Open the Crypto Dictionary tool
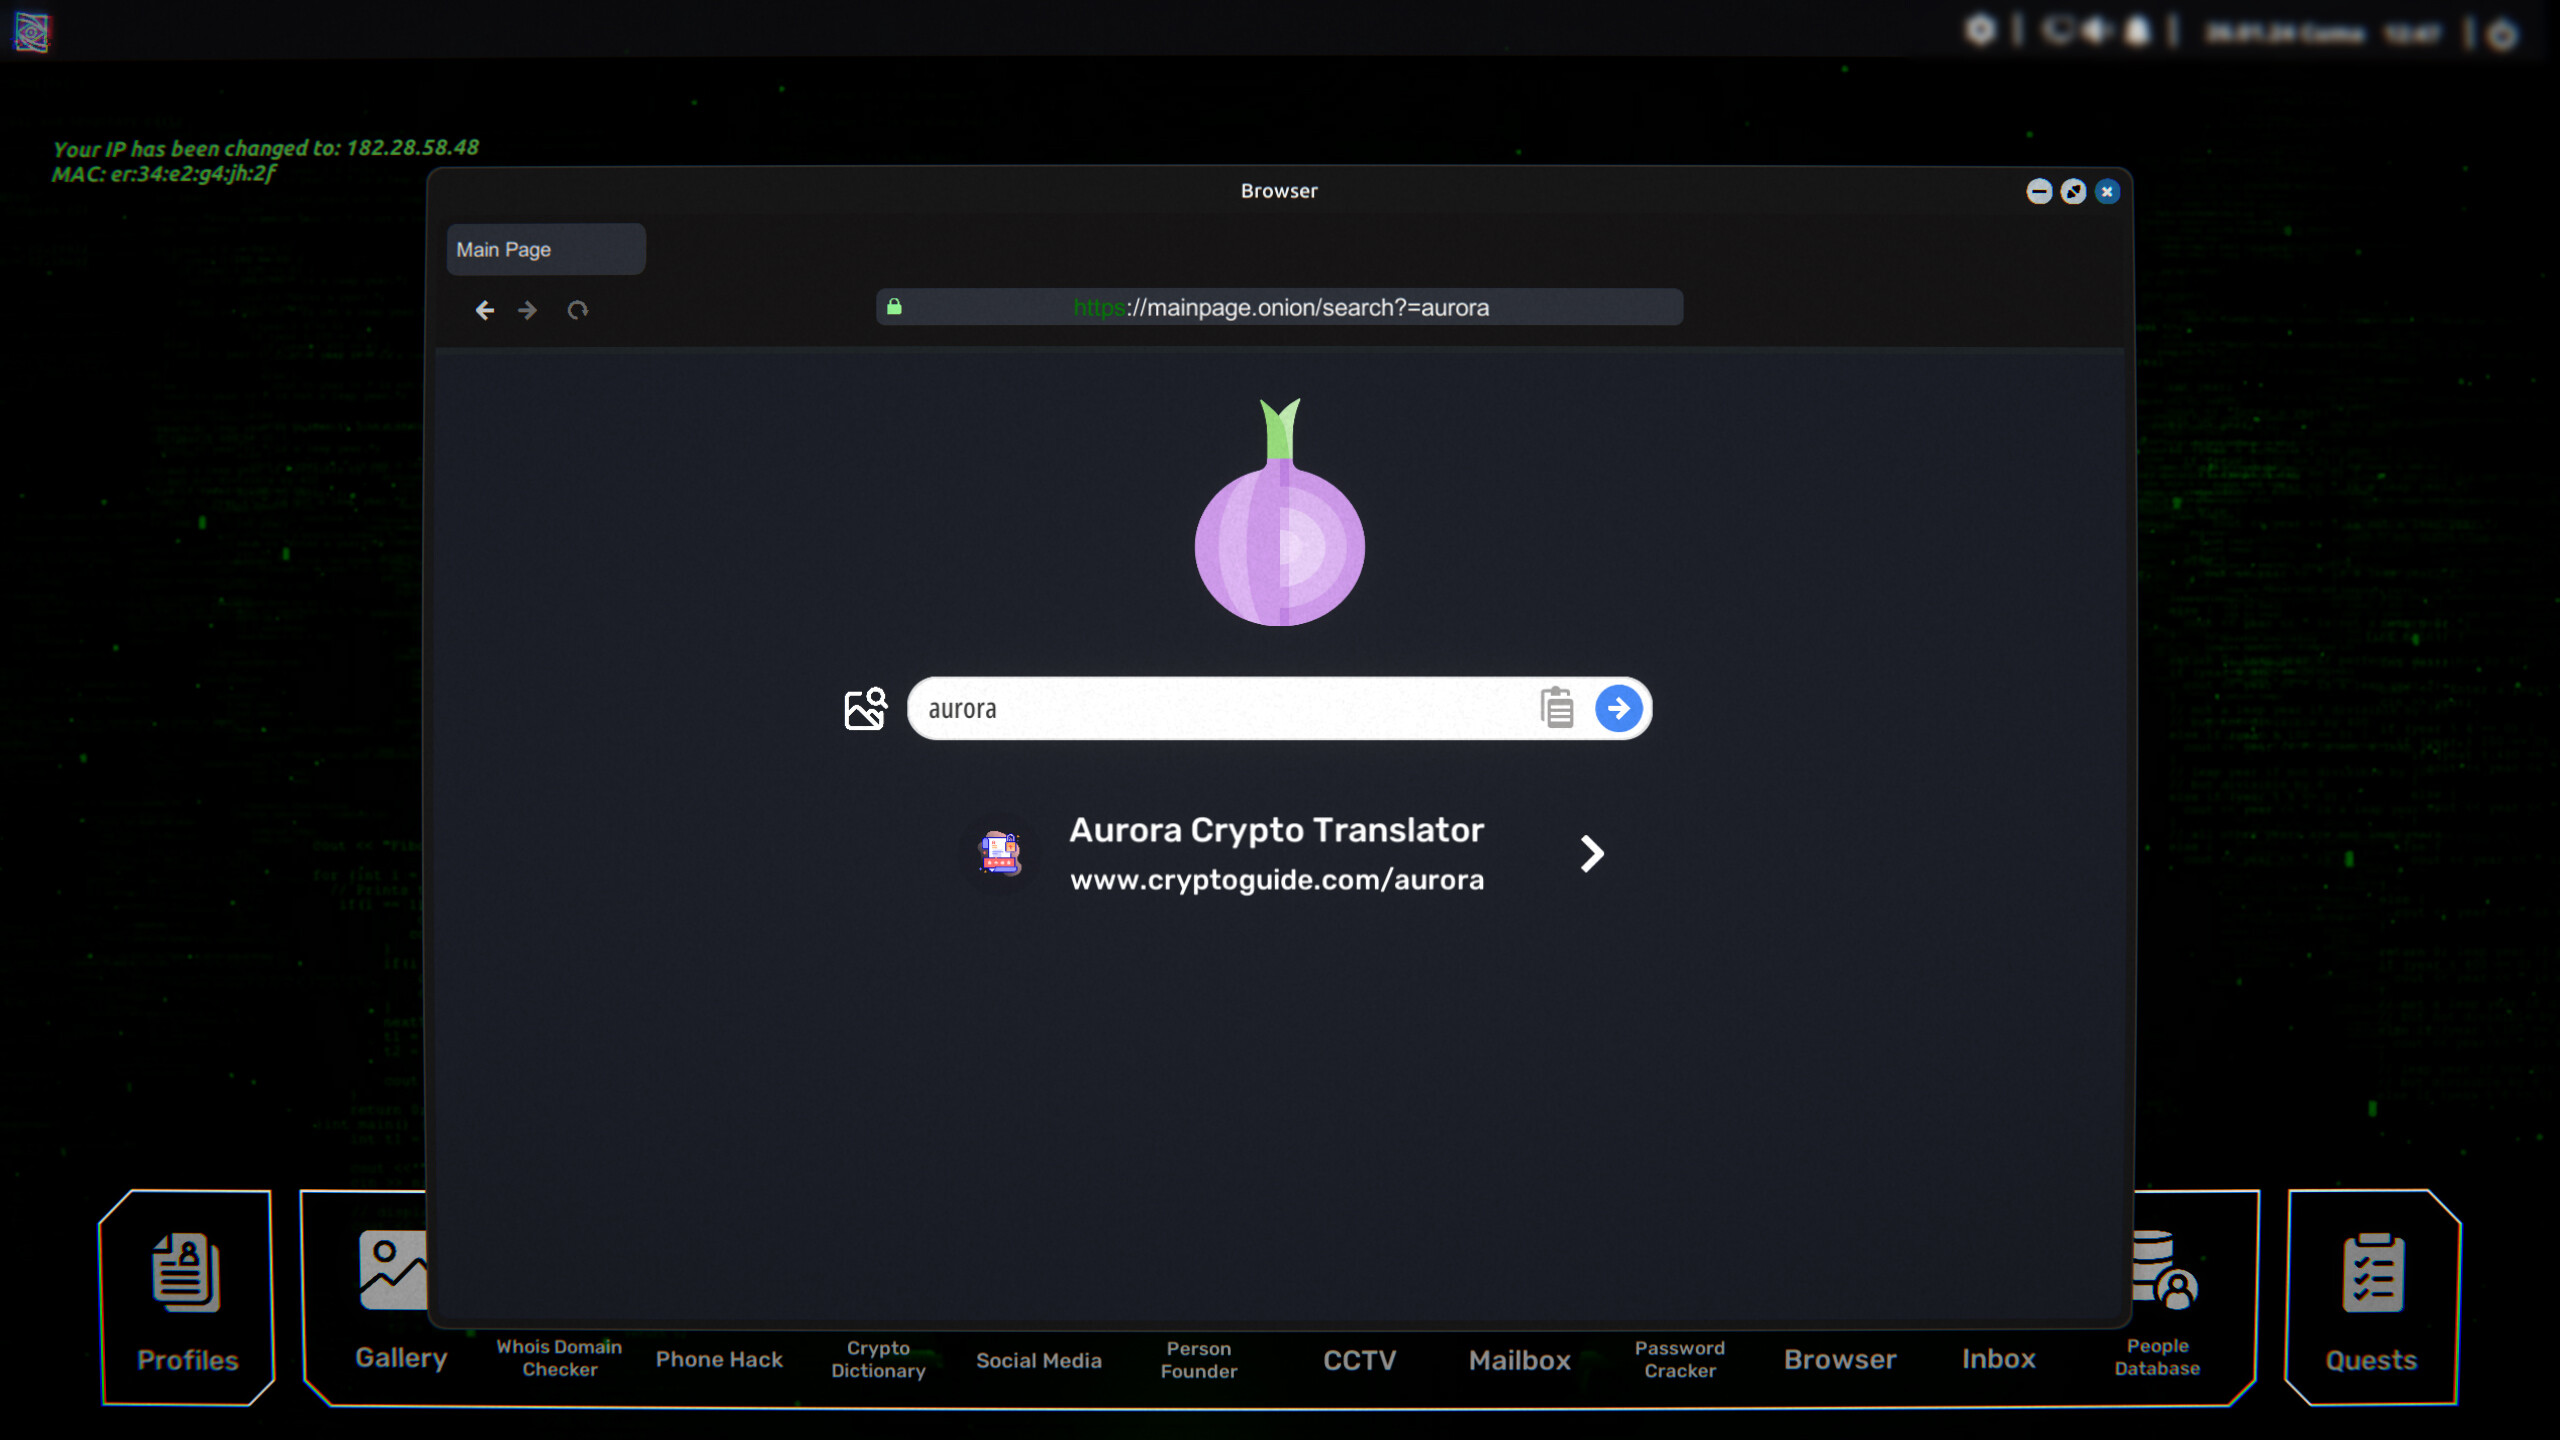2560x1440 pixels. (x=877, y=1358)
